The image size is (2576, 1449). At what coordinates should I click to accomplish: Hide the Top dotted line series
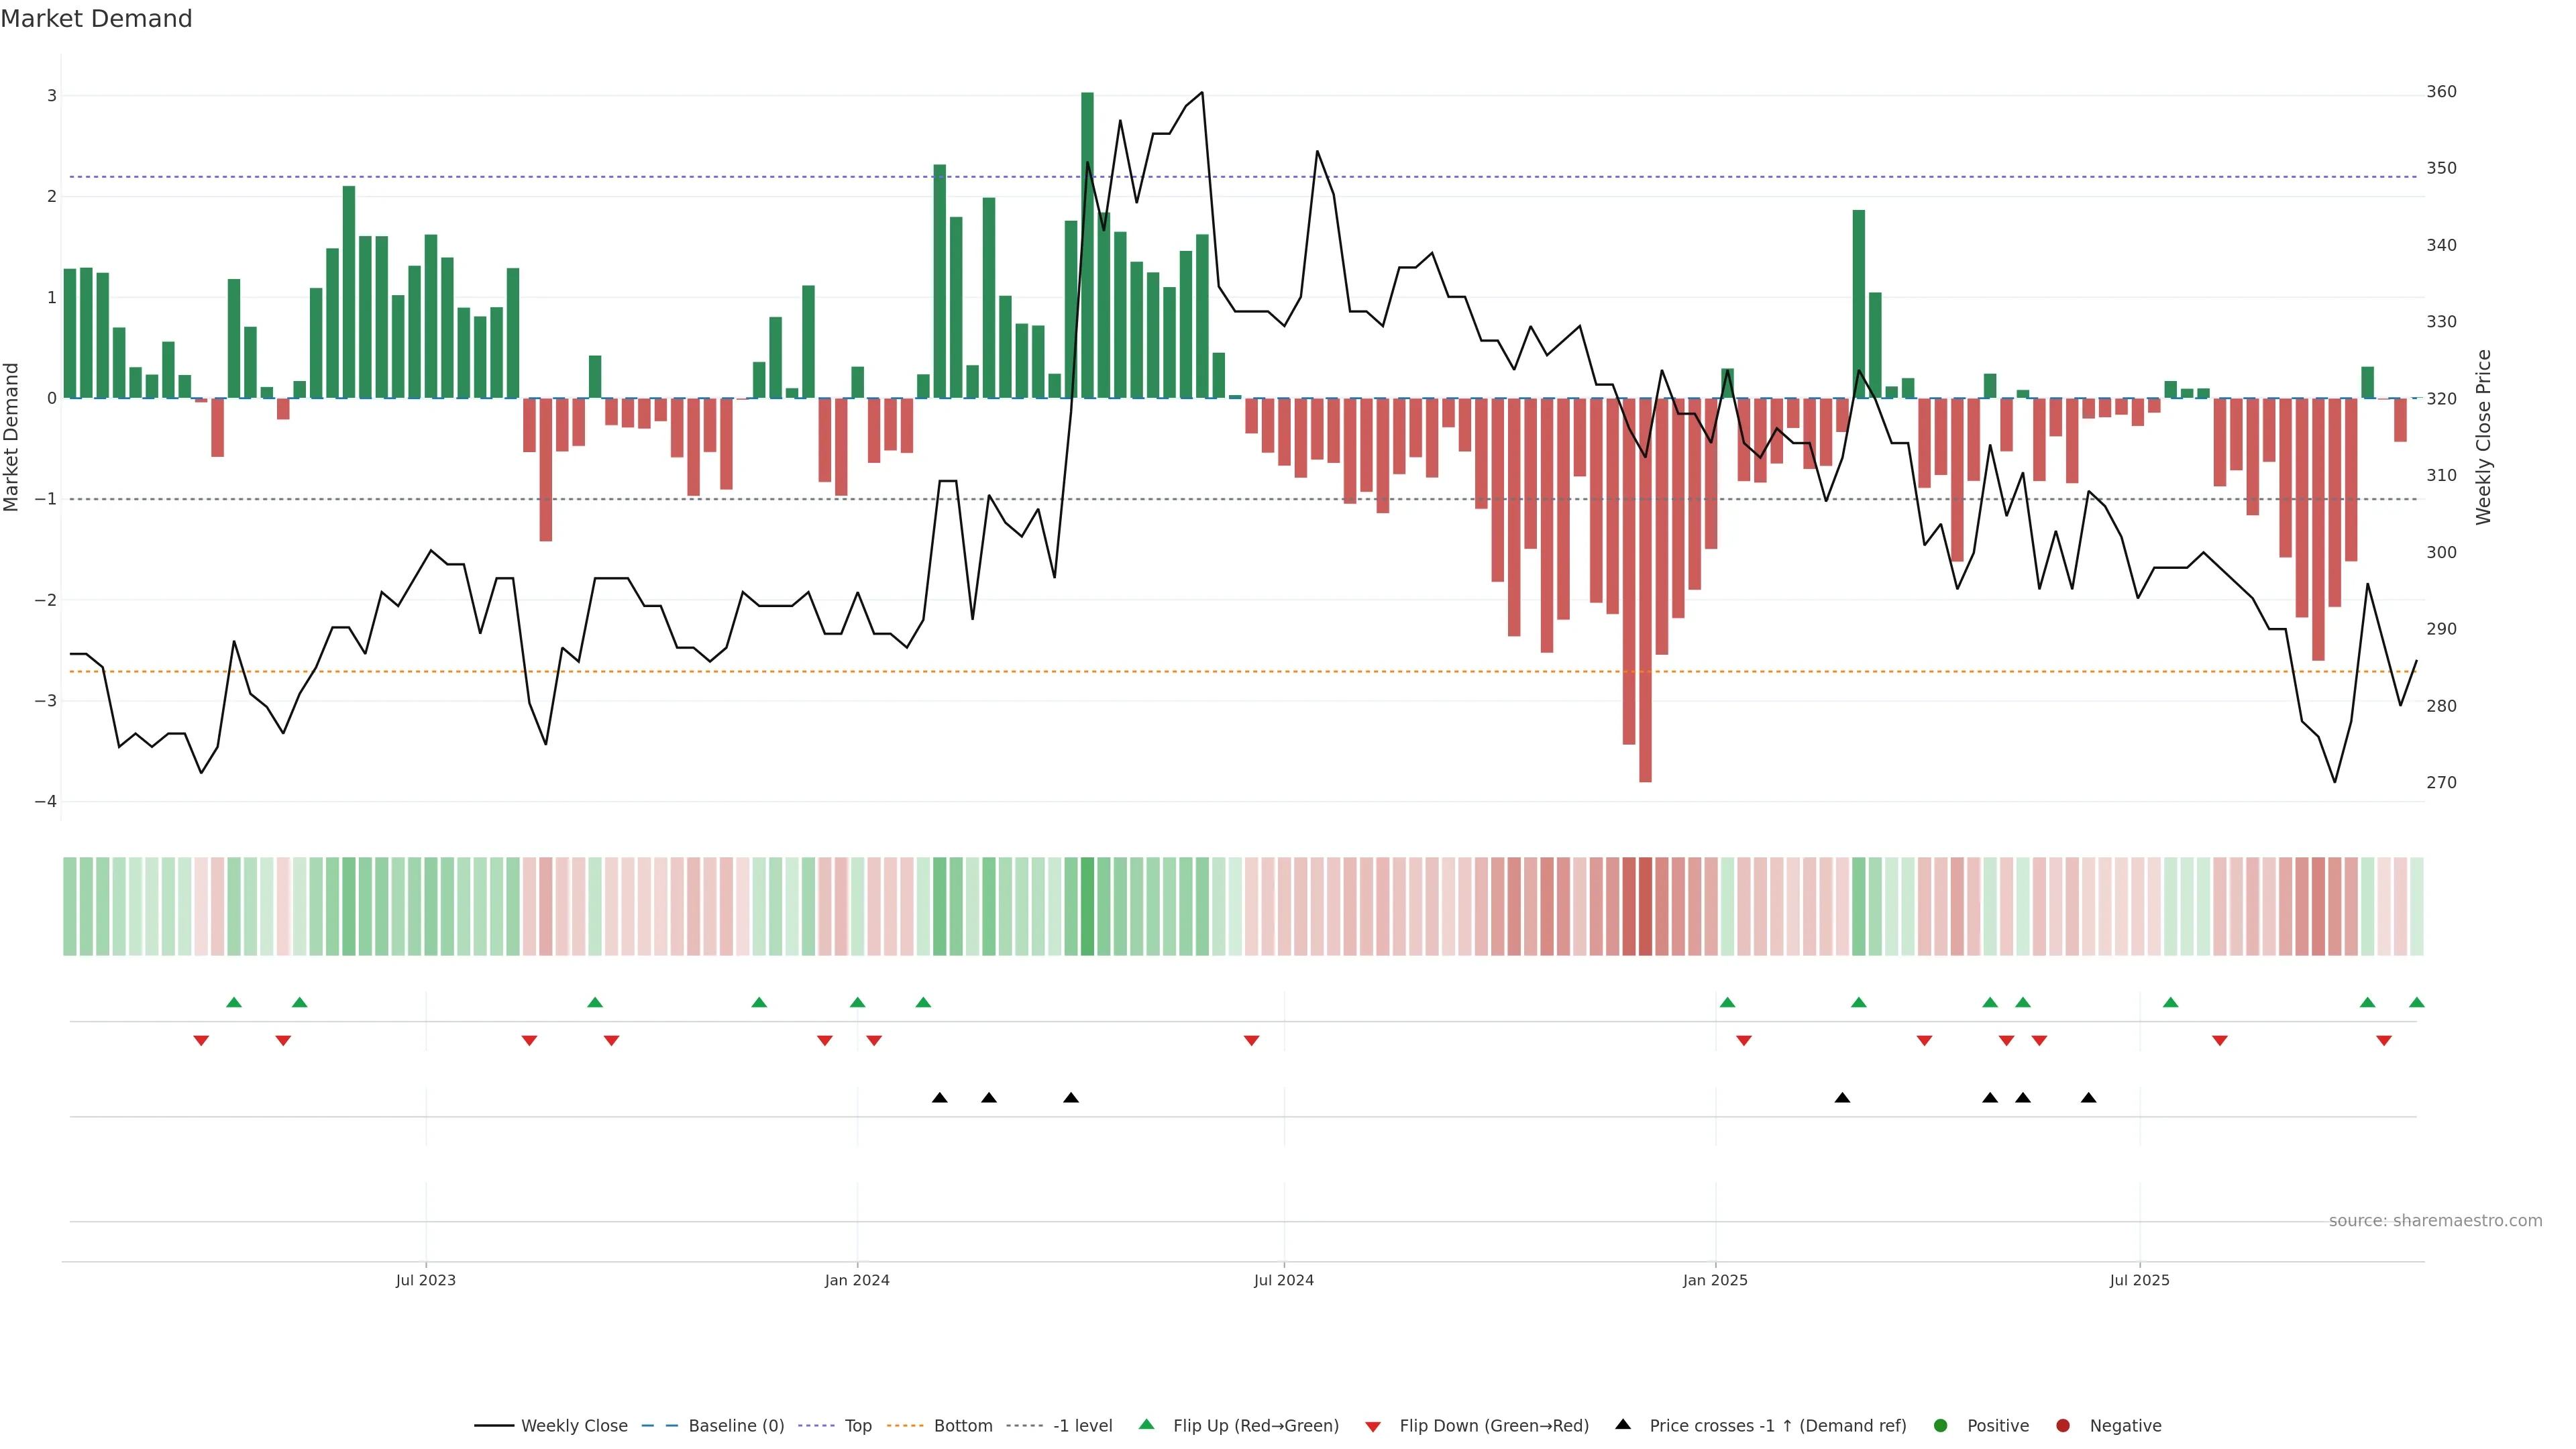click(857, 1426)
